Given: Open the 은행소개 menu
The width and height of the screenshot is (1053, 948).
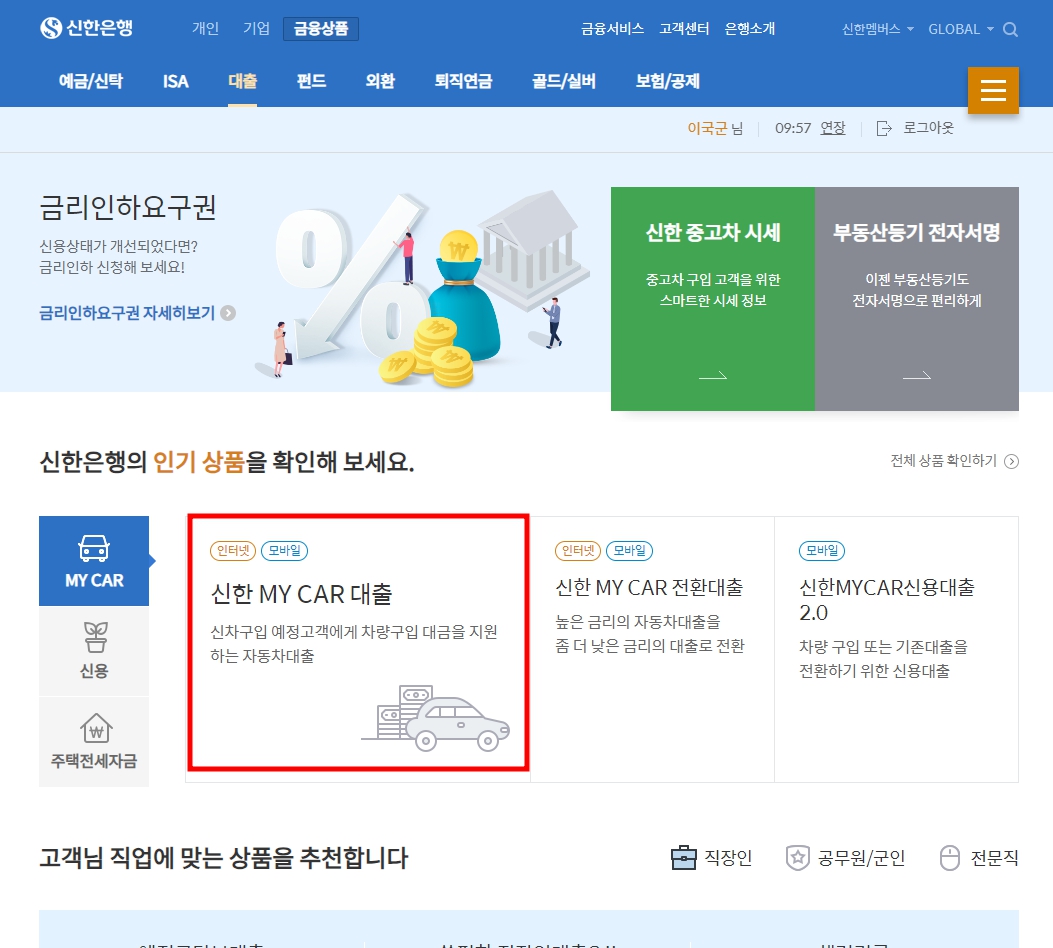Looking at the screenshot, I should [x=749, y=29].
